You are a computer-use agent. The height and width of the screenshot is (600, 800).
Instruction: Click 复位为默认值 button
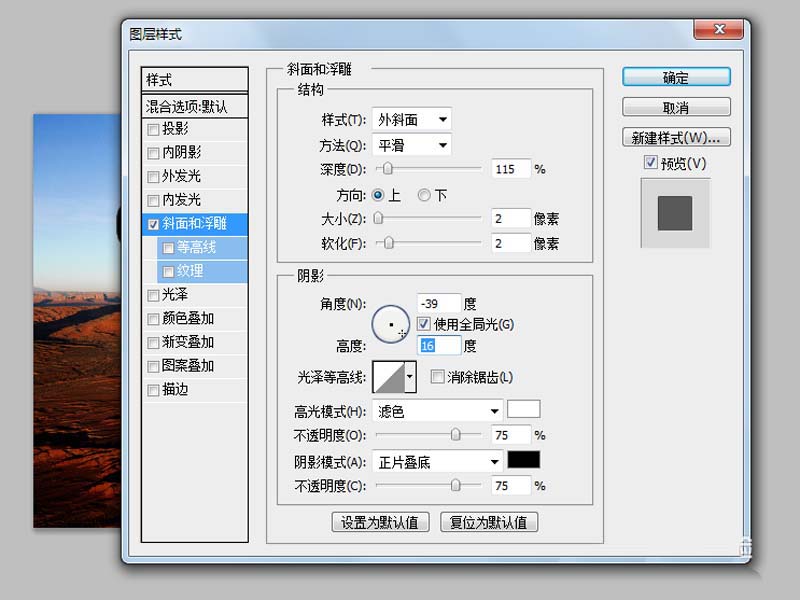[489, 522]
